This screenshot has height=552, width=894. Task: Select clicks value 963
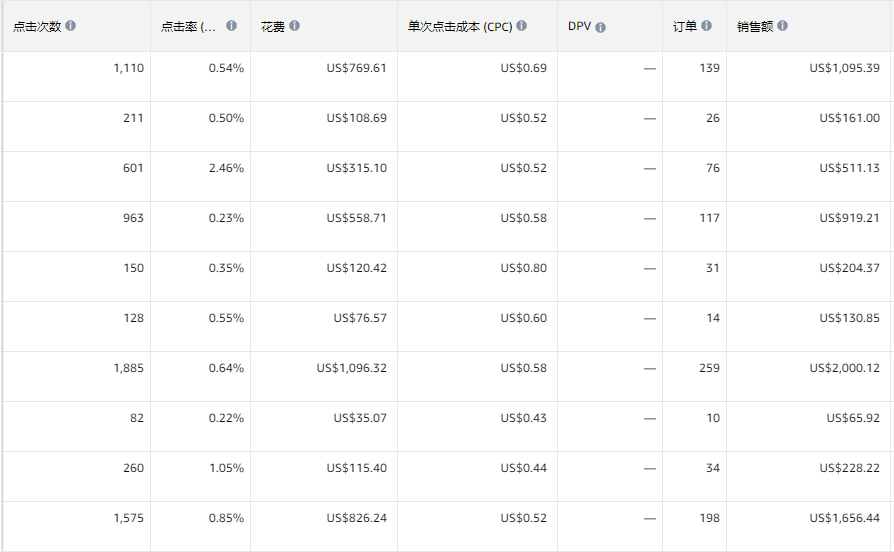click(133, 218)
